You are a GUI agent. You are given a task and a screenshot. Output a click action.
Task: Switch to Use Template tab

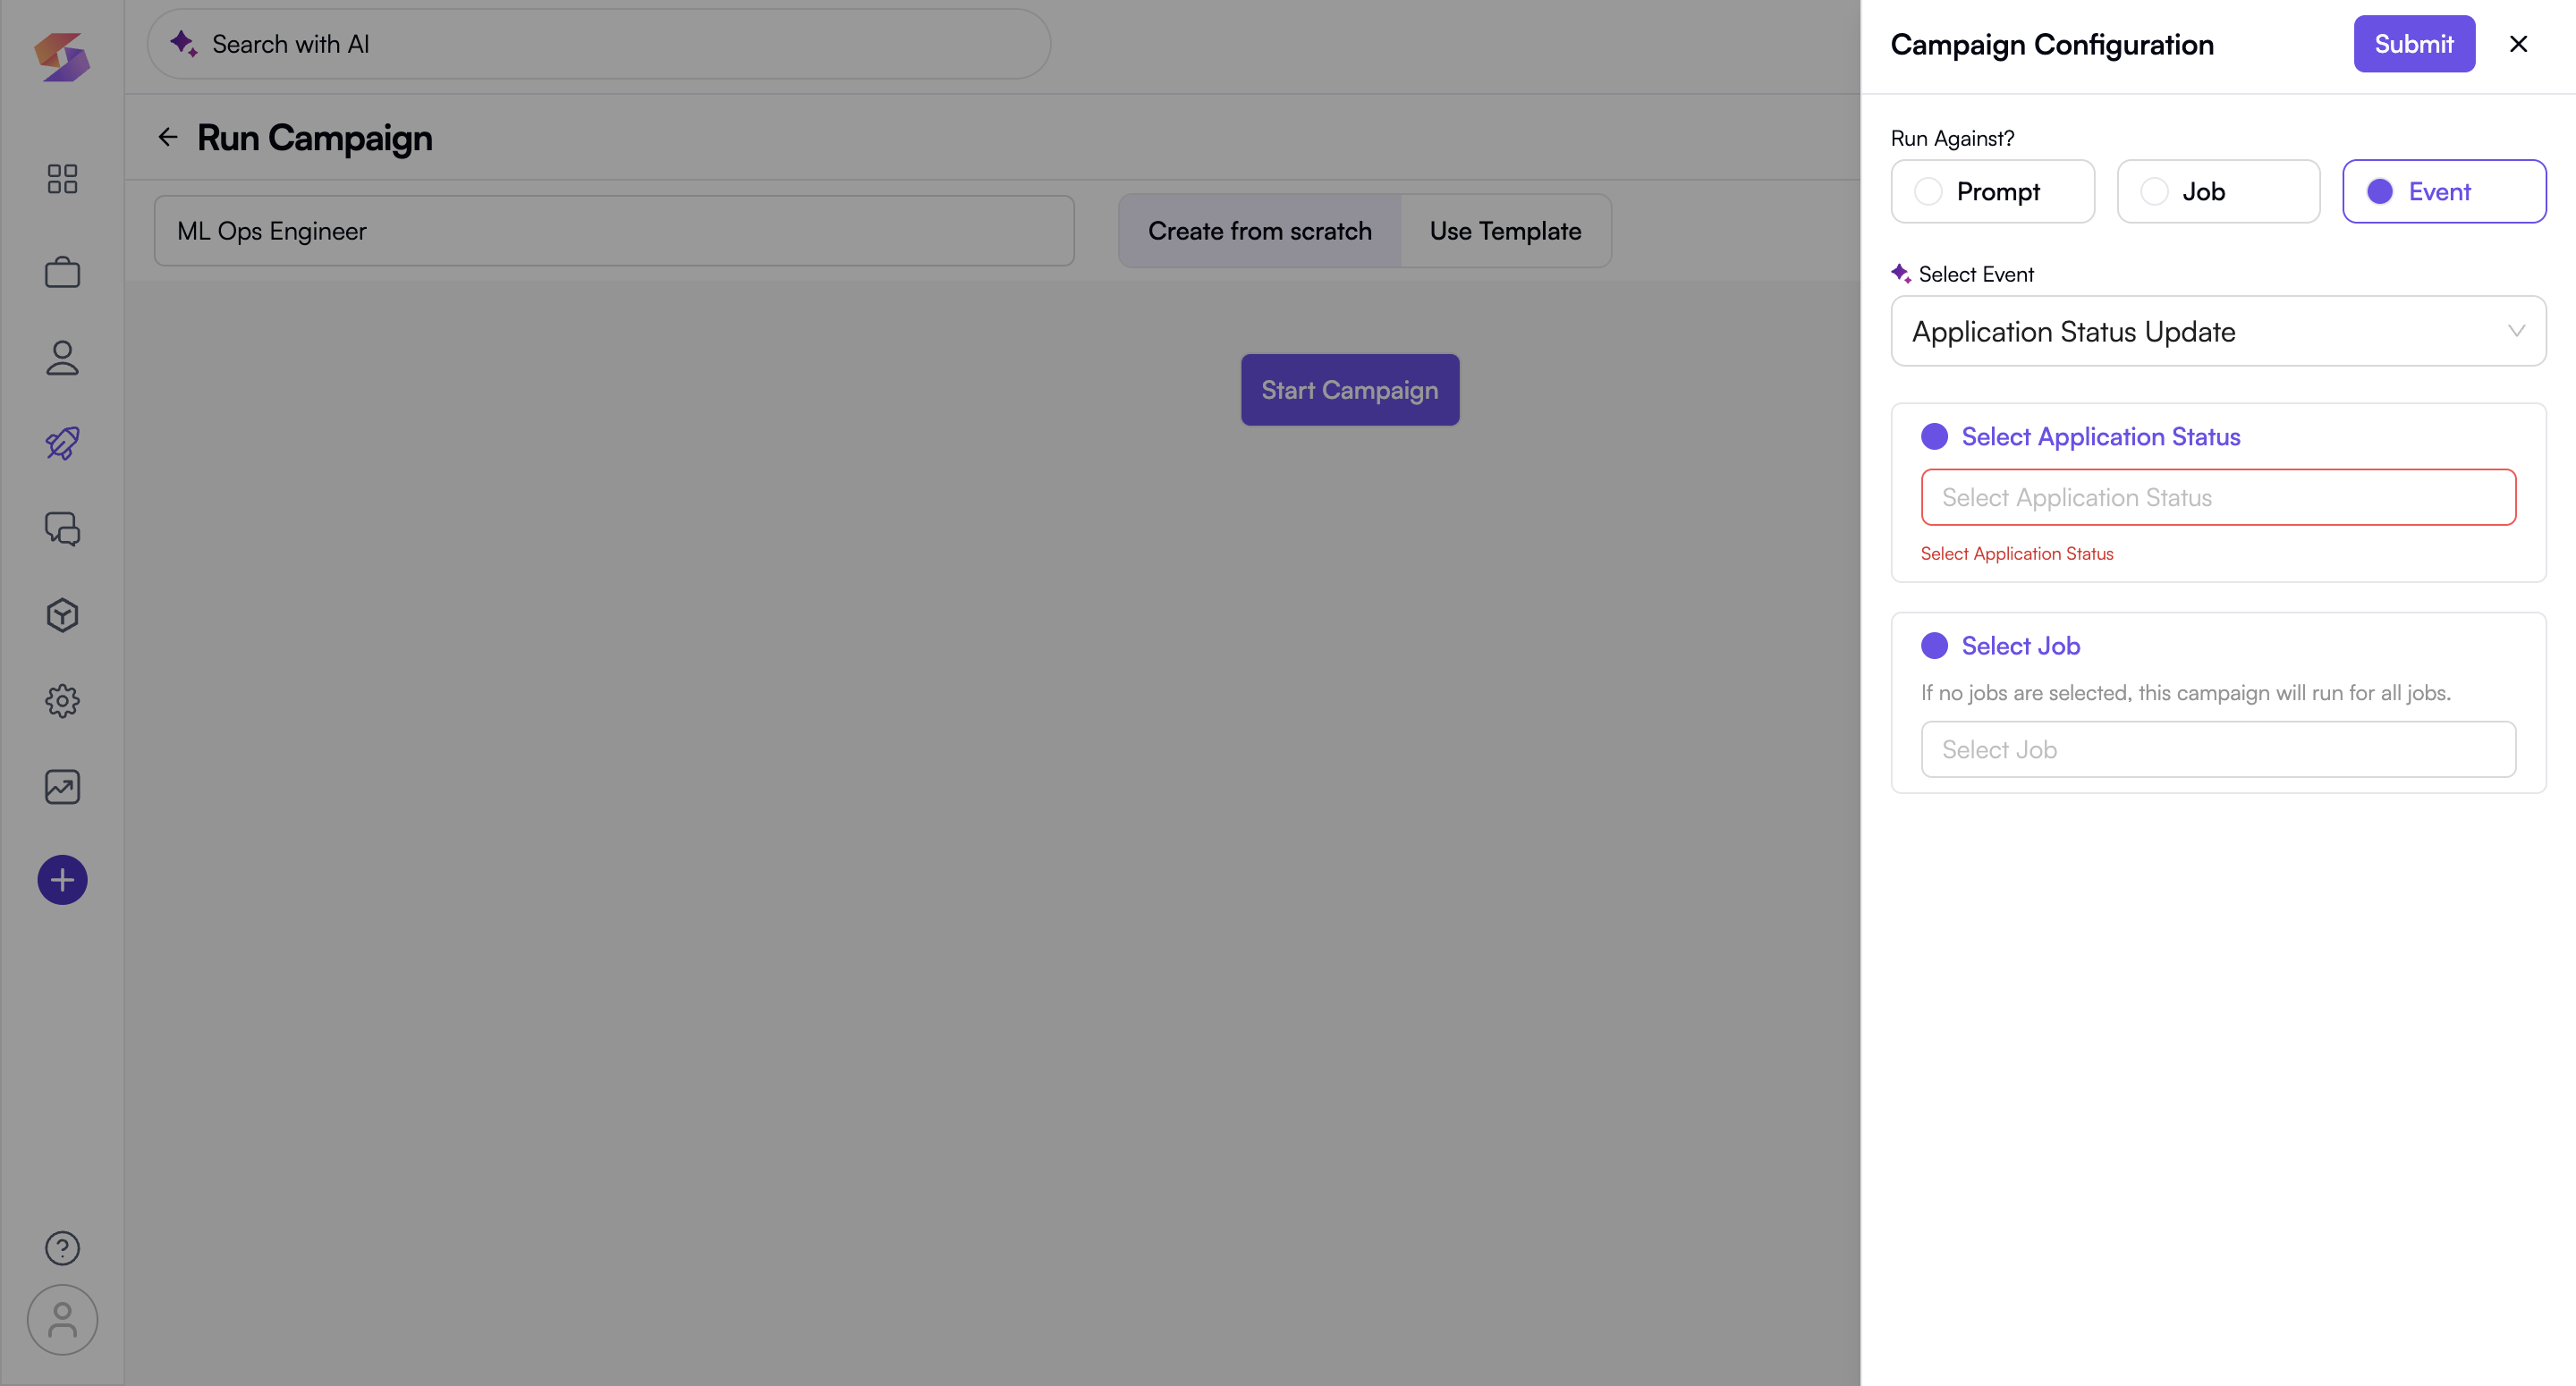[x=1505, y=231]
